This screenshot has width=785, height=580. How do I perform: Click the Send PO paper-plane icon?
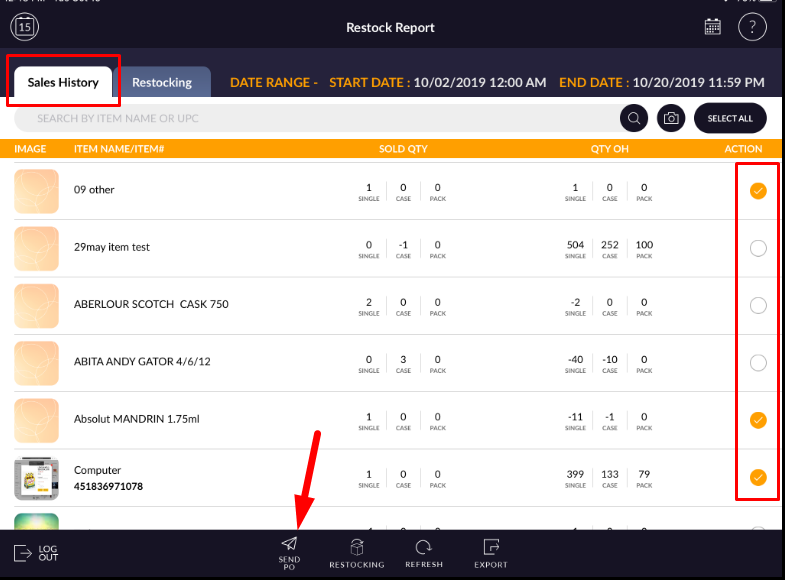289,544
